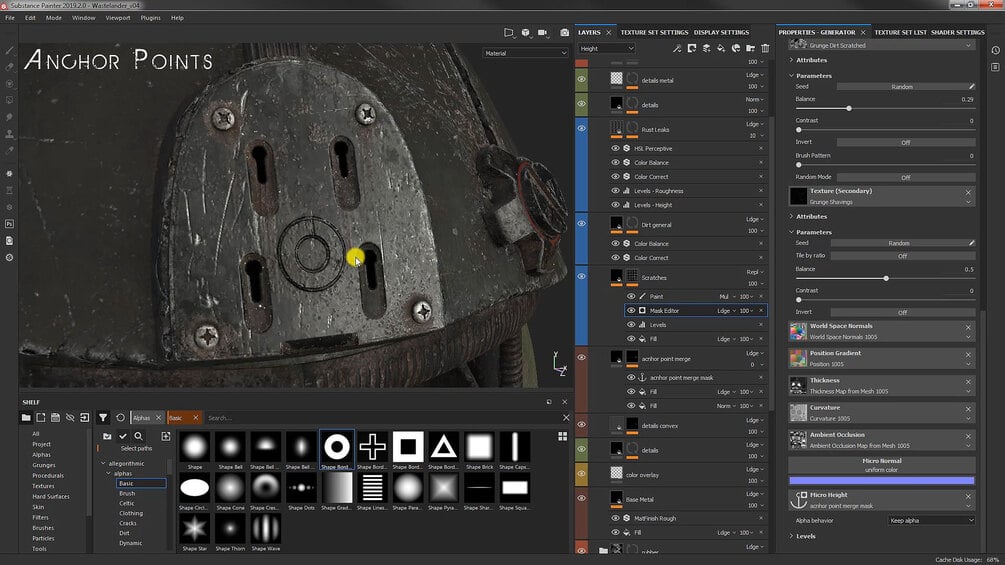The width and height of the screenshot is (1005, 565).
Task: Click the shelf filter funnel icon
Action: coord(103,417)
